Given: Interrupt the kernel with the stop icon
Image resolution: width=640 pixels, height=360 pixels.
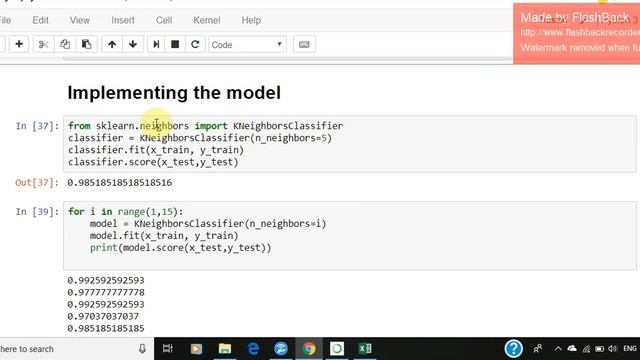Looking at the screenshot, I should [x=175, y=44].
